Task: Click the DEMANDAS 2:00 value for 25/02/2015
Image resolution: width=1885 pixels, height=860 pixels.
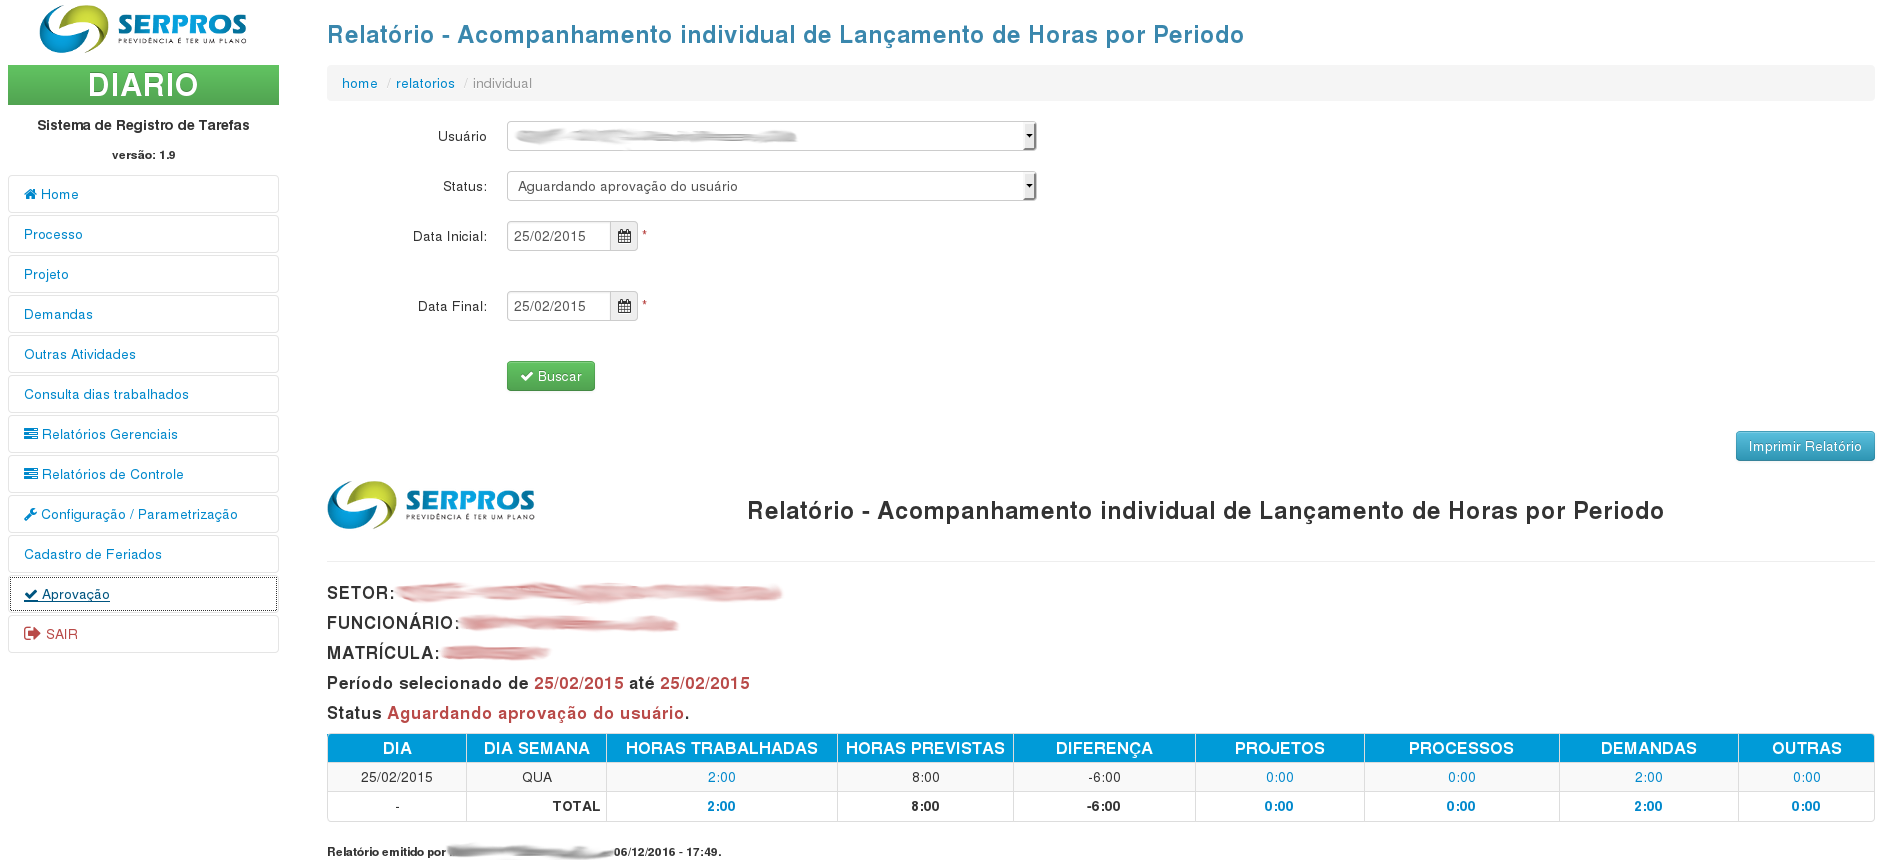Action: 1648,778
